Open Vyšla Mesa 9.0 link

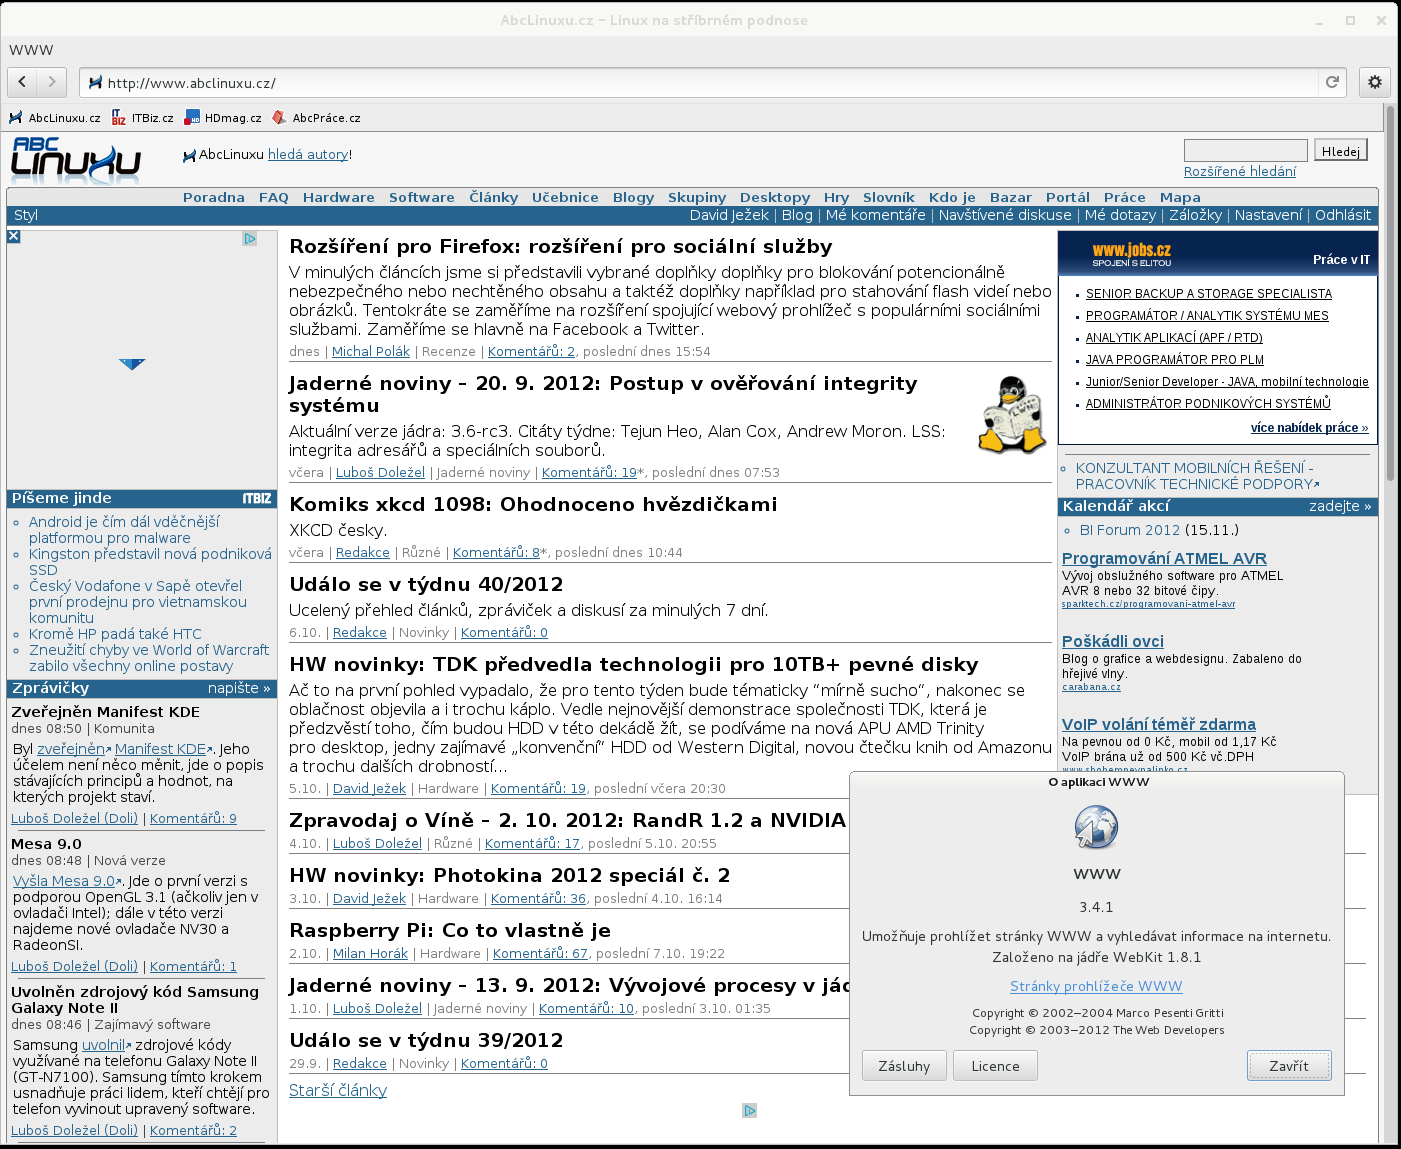[64, 881]
